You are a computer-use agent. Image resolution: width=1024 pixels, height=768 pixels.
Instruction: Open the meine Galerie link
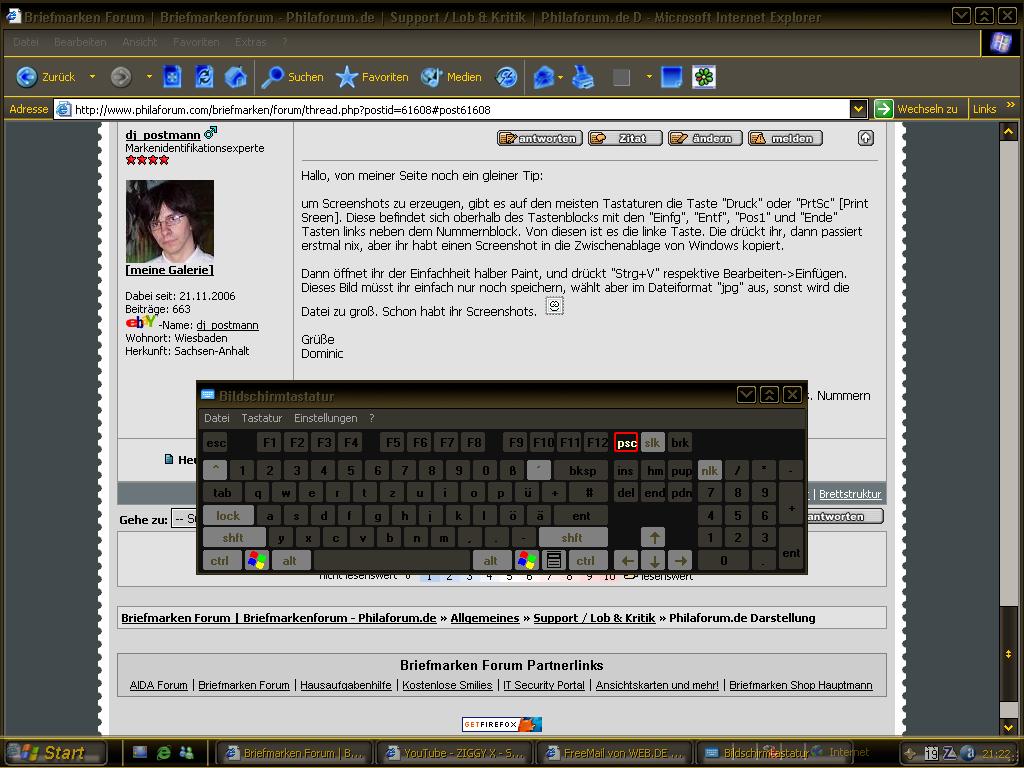pyautogui.click(x=169, y=270)
